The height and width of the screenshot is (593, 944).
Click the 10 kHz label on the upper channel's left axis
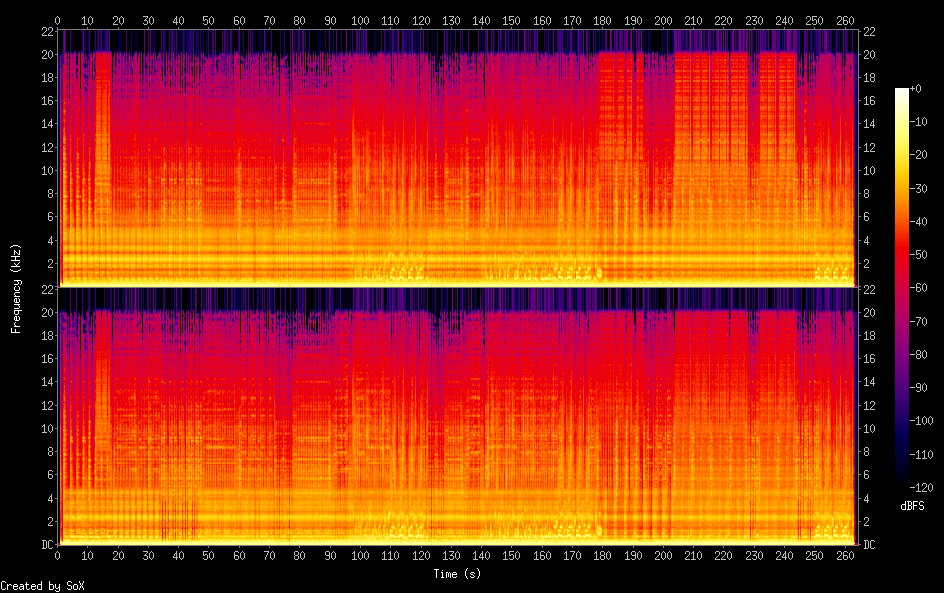click(x=45, y=170)
